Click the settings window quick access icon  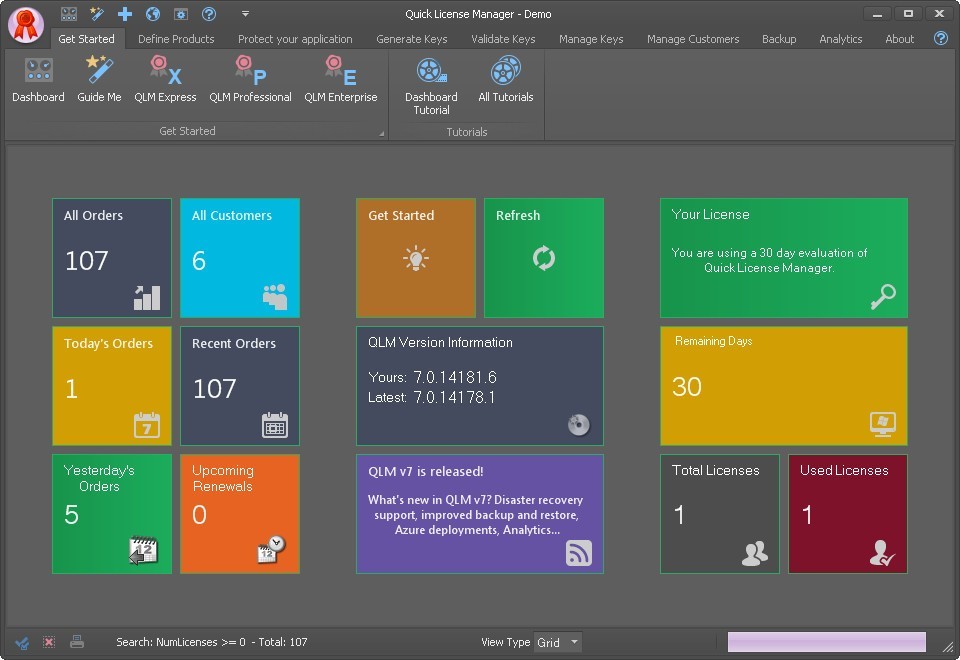coord(181,13)
